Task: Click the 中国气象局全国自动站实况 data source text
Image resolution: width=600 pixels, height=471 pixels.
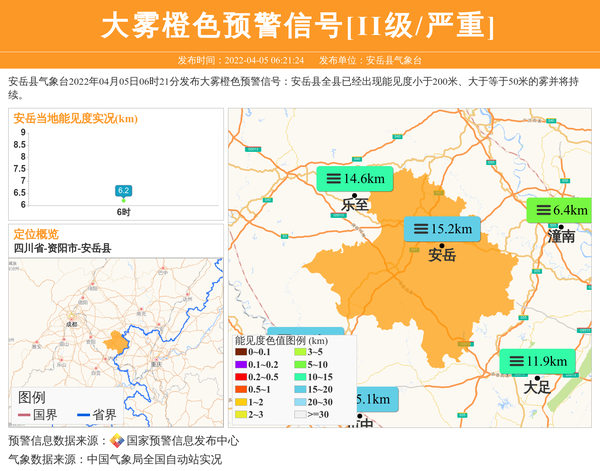Action: point(154,460)
